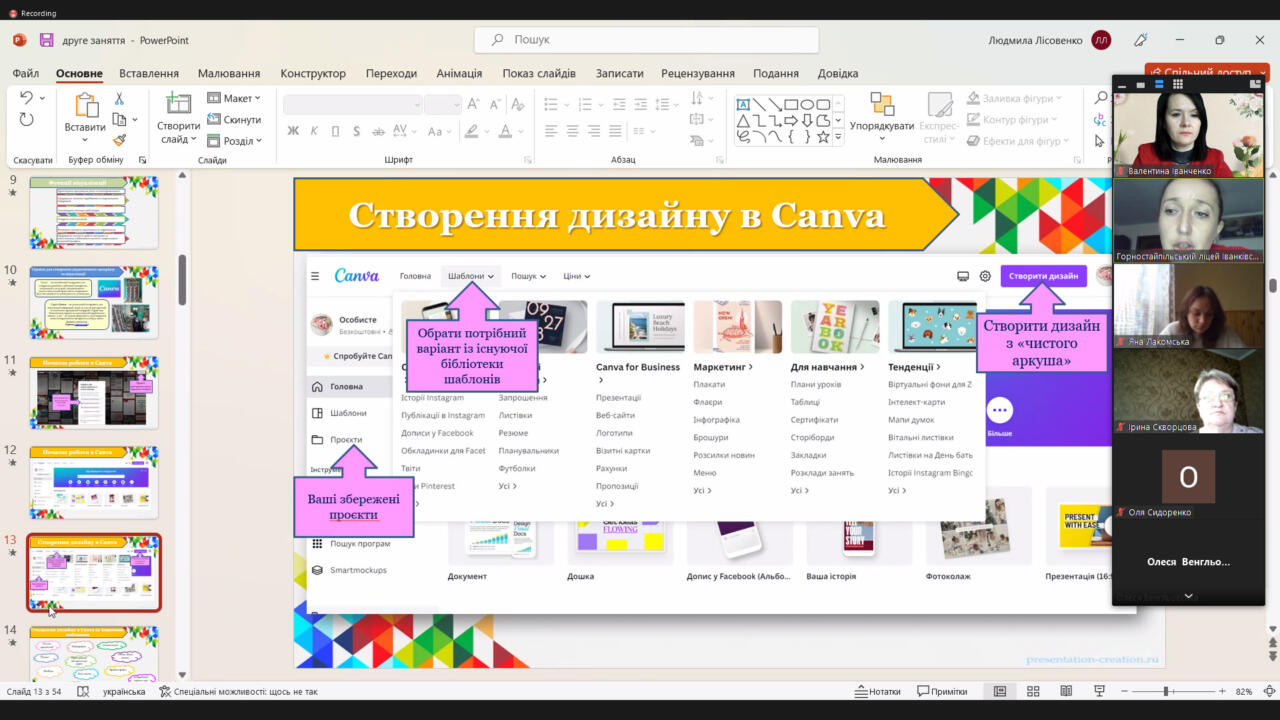Toggle Strikethrough formatting
Viewport: 1280px width, 720px height.
(377, 131)
